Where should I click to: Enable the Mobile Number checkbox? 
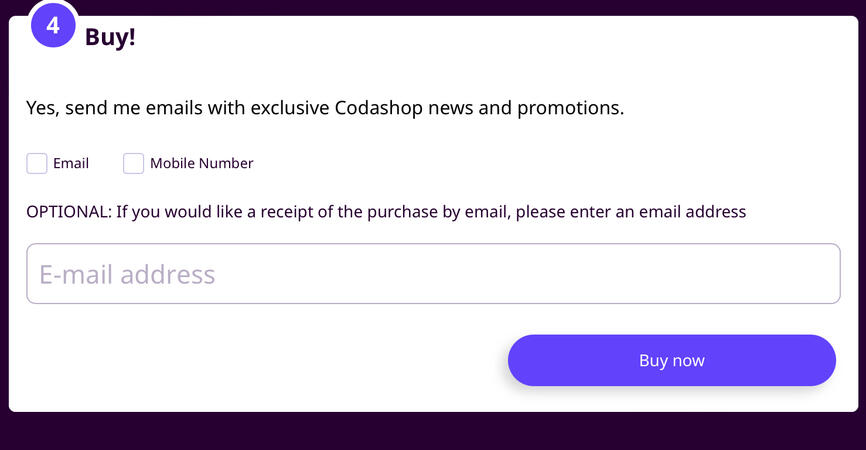134,164
